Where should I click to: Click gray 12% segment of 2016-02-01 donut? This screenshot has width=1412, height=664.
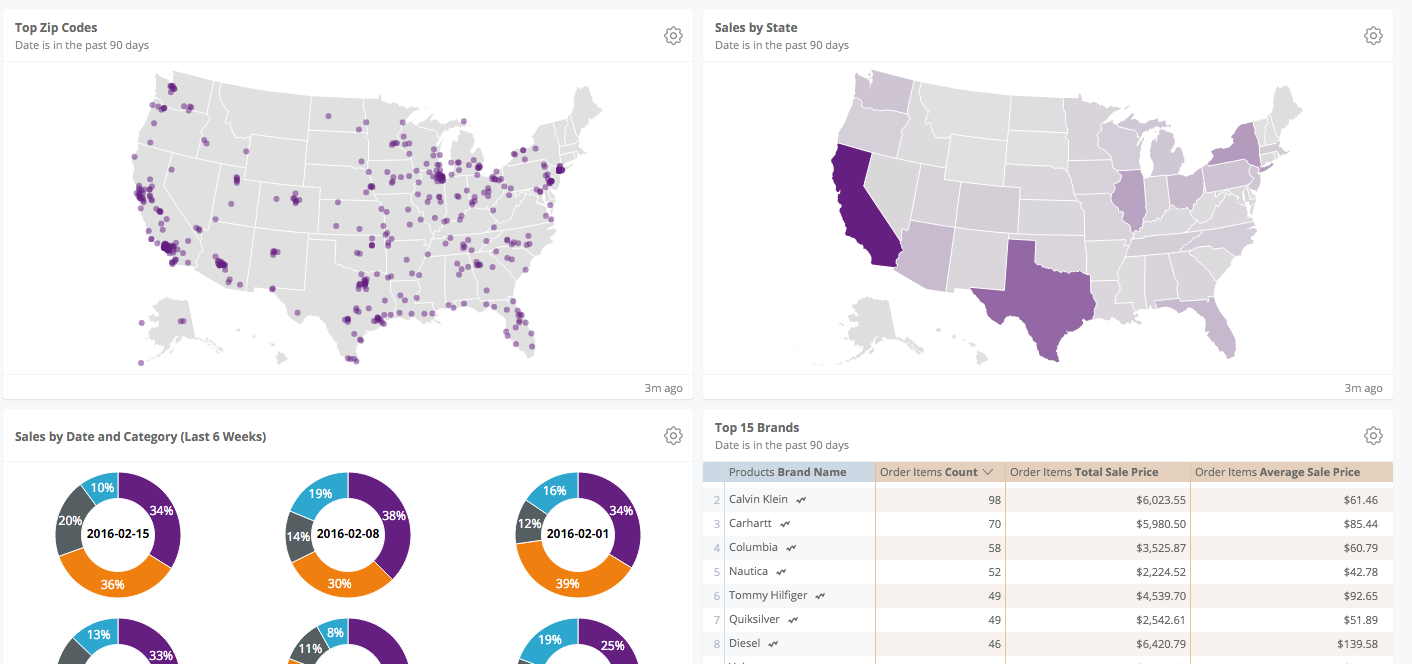pos(528,524)
